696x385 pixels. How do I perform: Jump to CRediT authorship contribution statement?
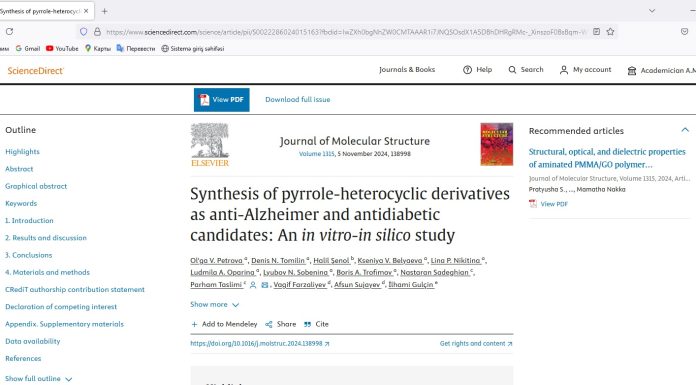coord(75,290)
